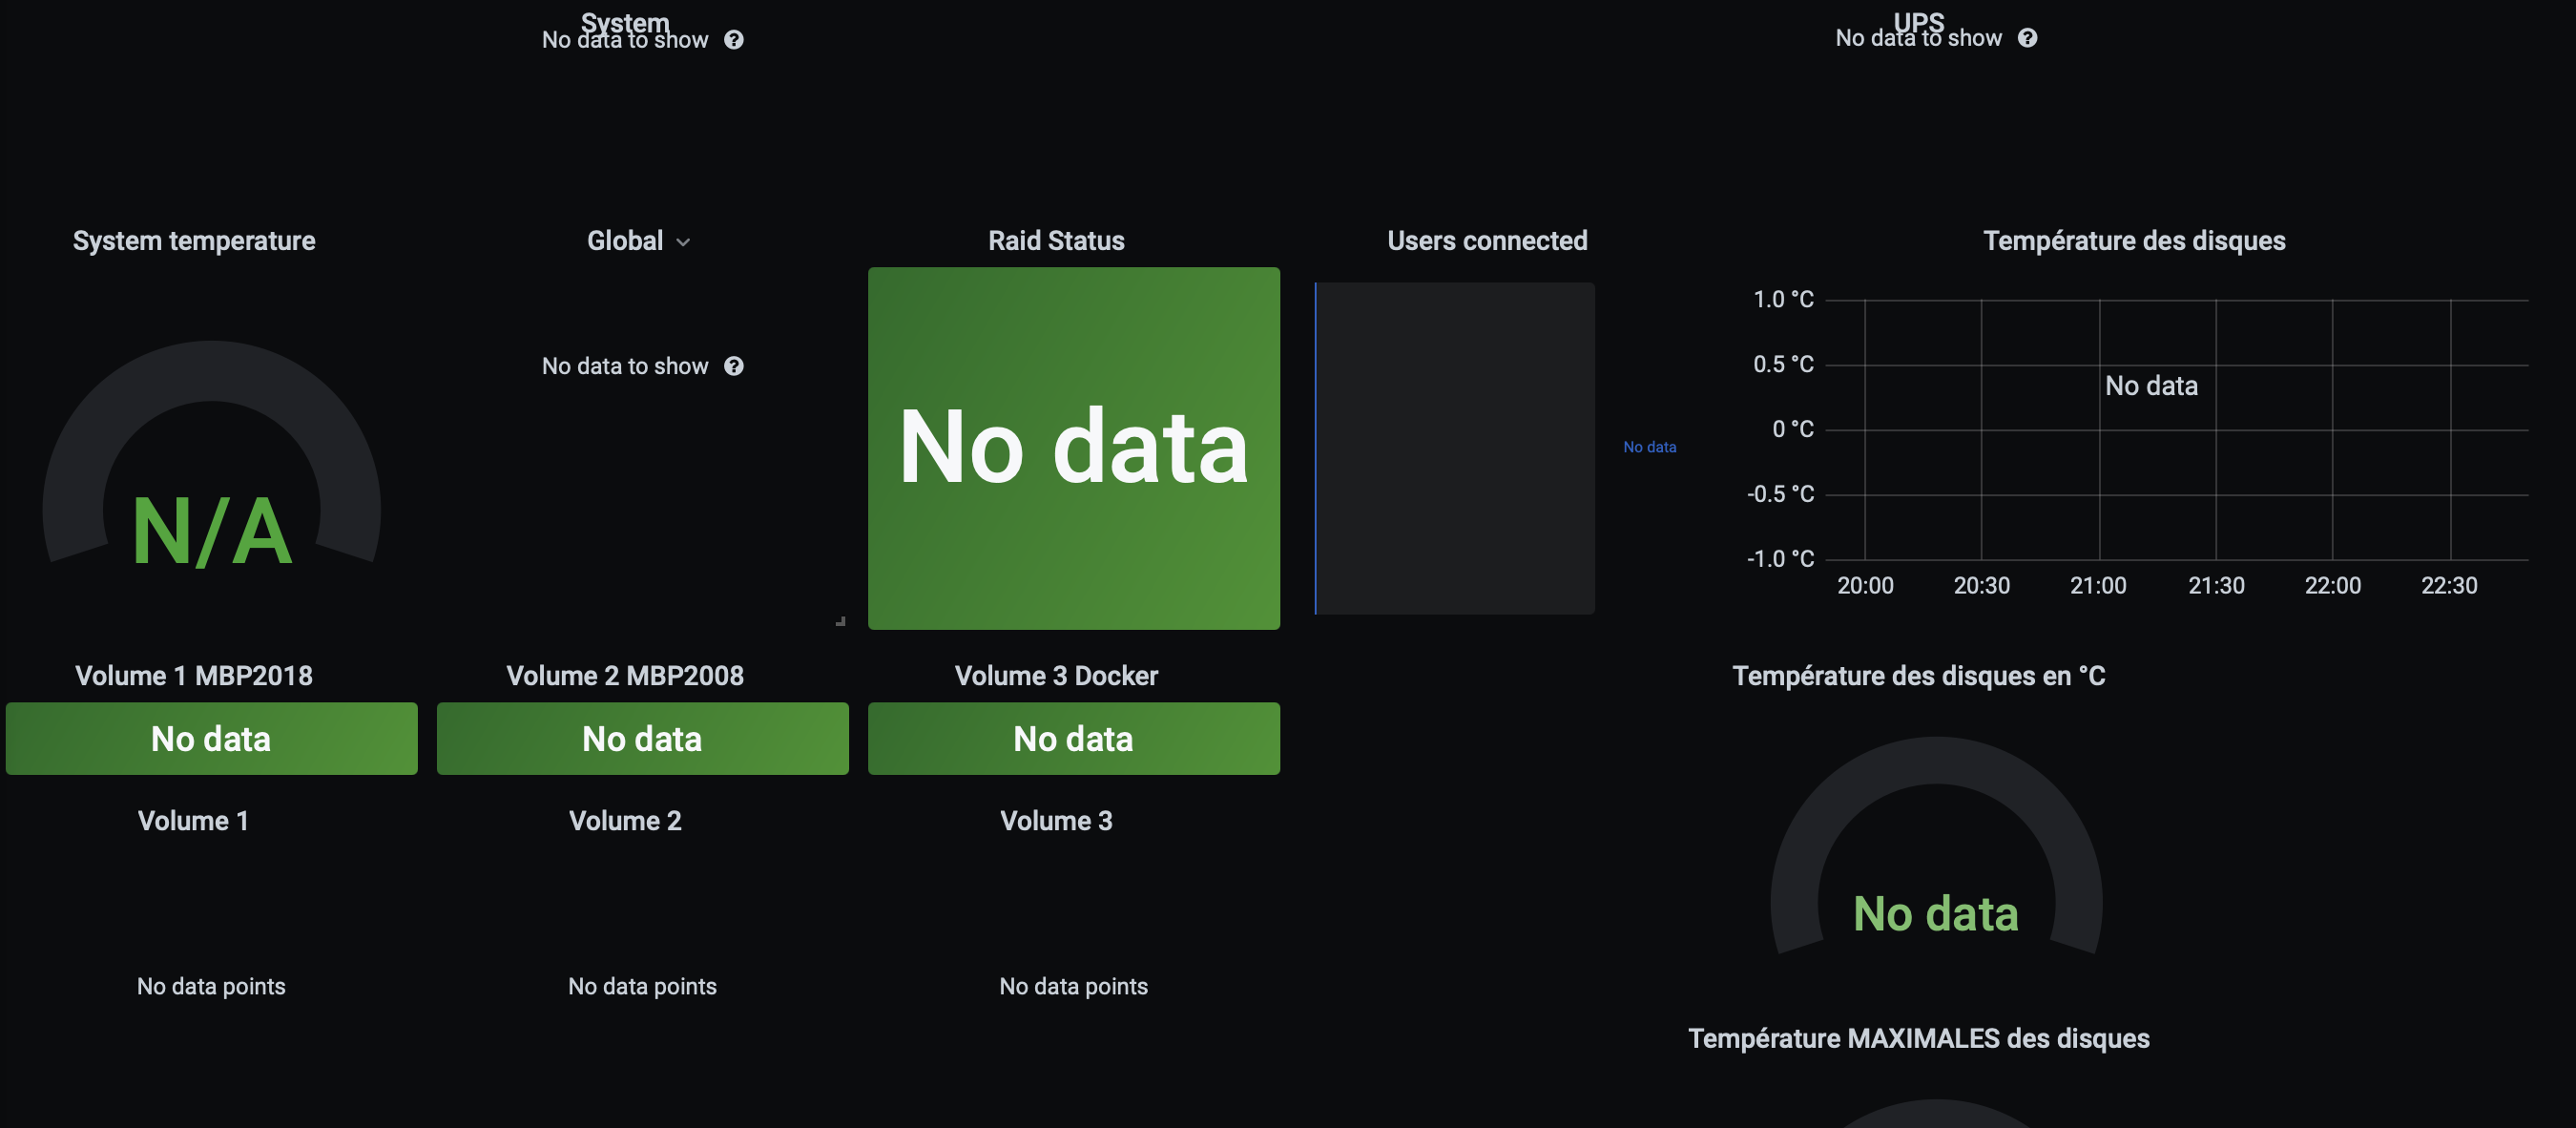Image resolution: width=2576 pixels, height=1128 pixels.
Task: Click help icon in Global panel
Action: tap(734, 366)
